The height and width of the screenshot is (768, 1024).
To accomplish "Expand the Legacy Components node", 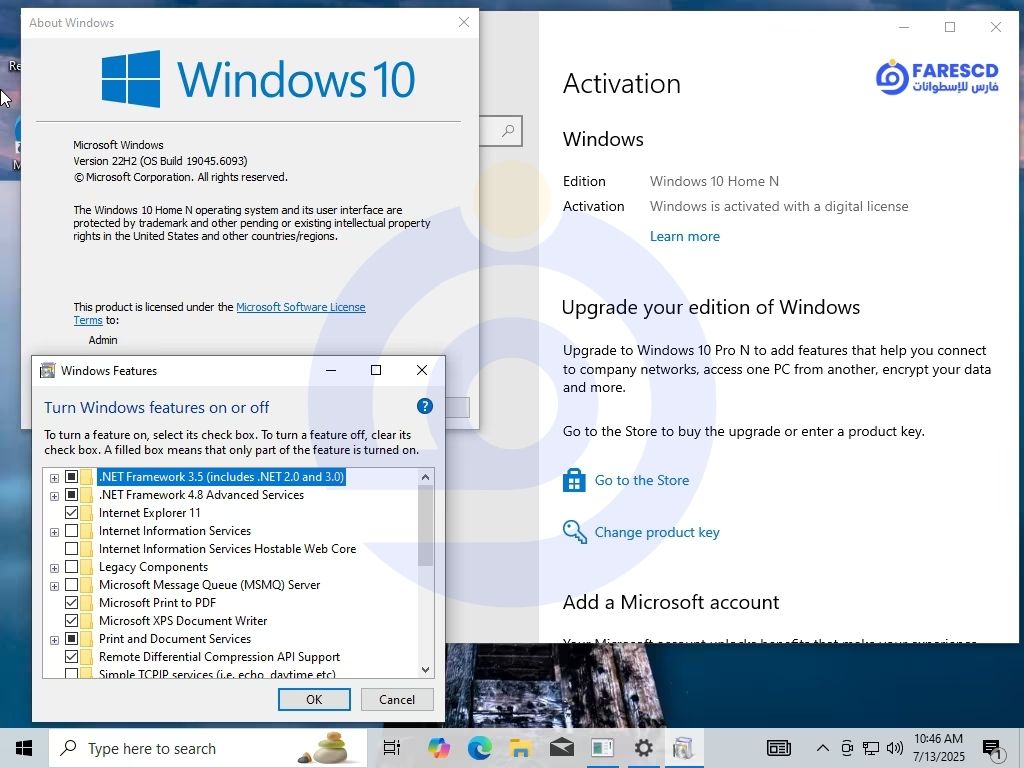I will 54,568.
